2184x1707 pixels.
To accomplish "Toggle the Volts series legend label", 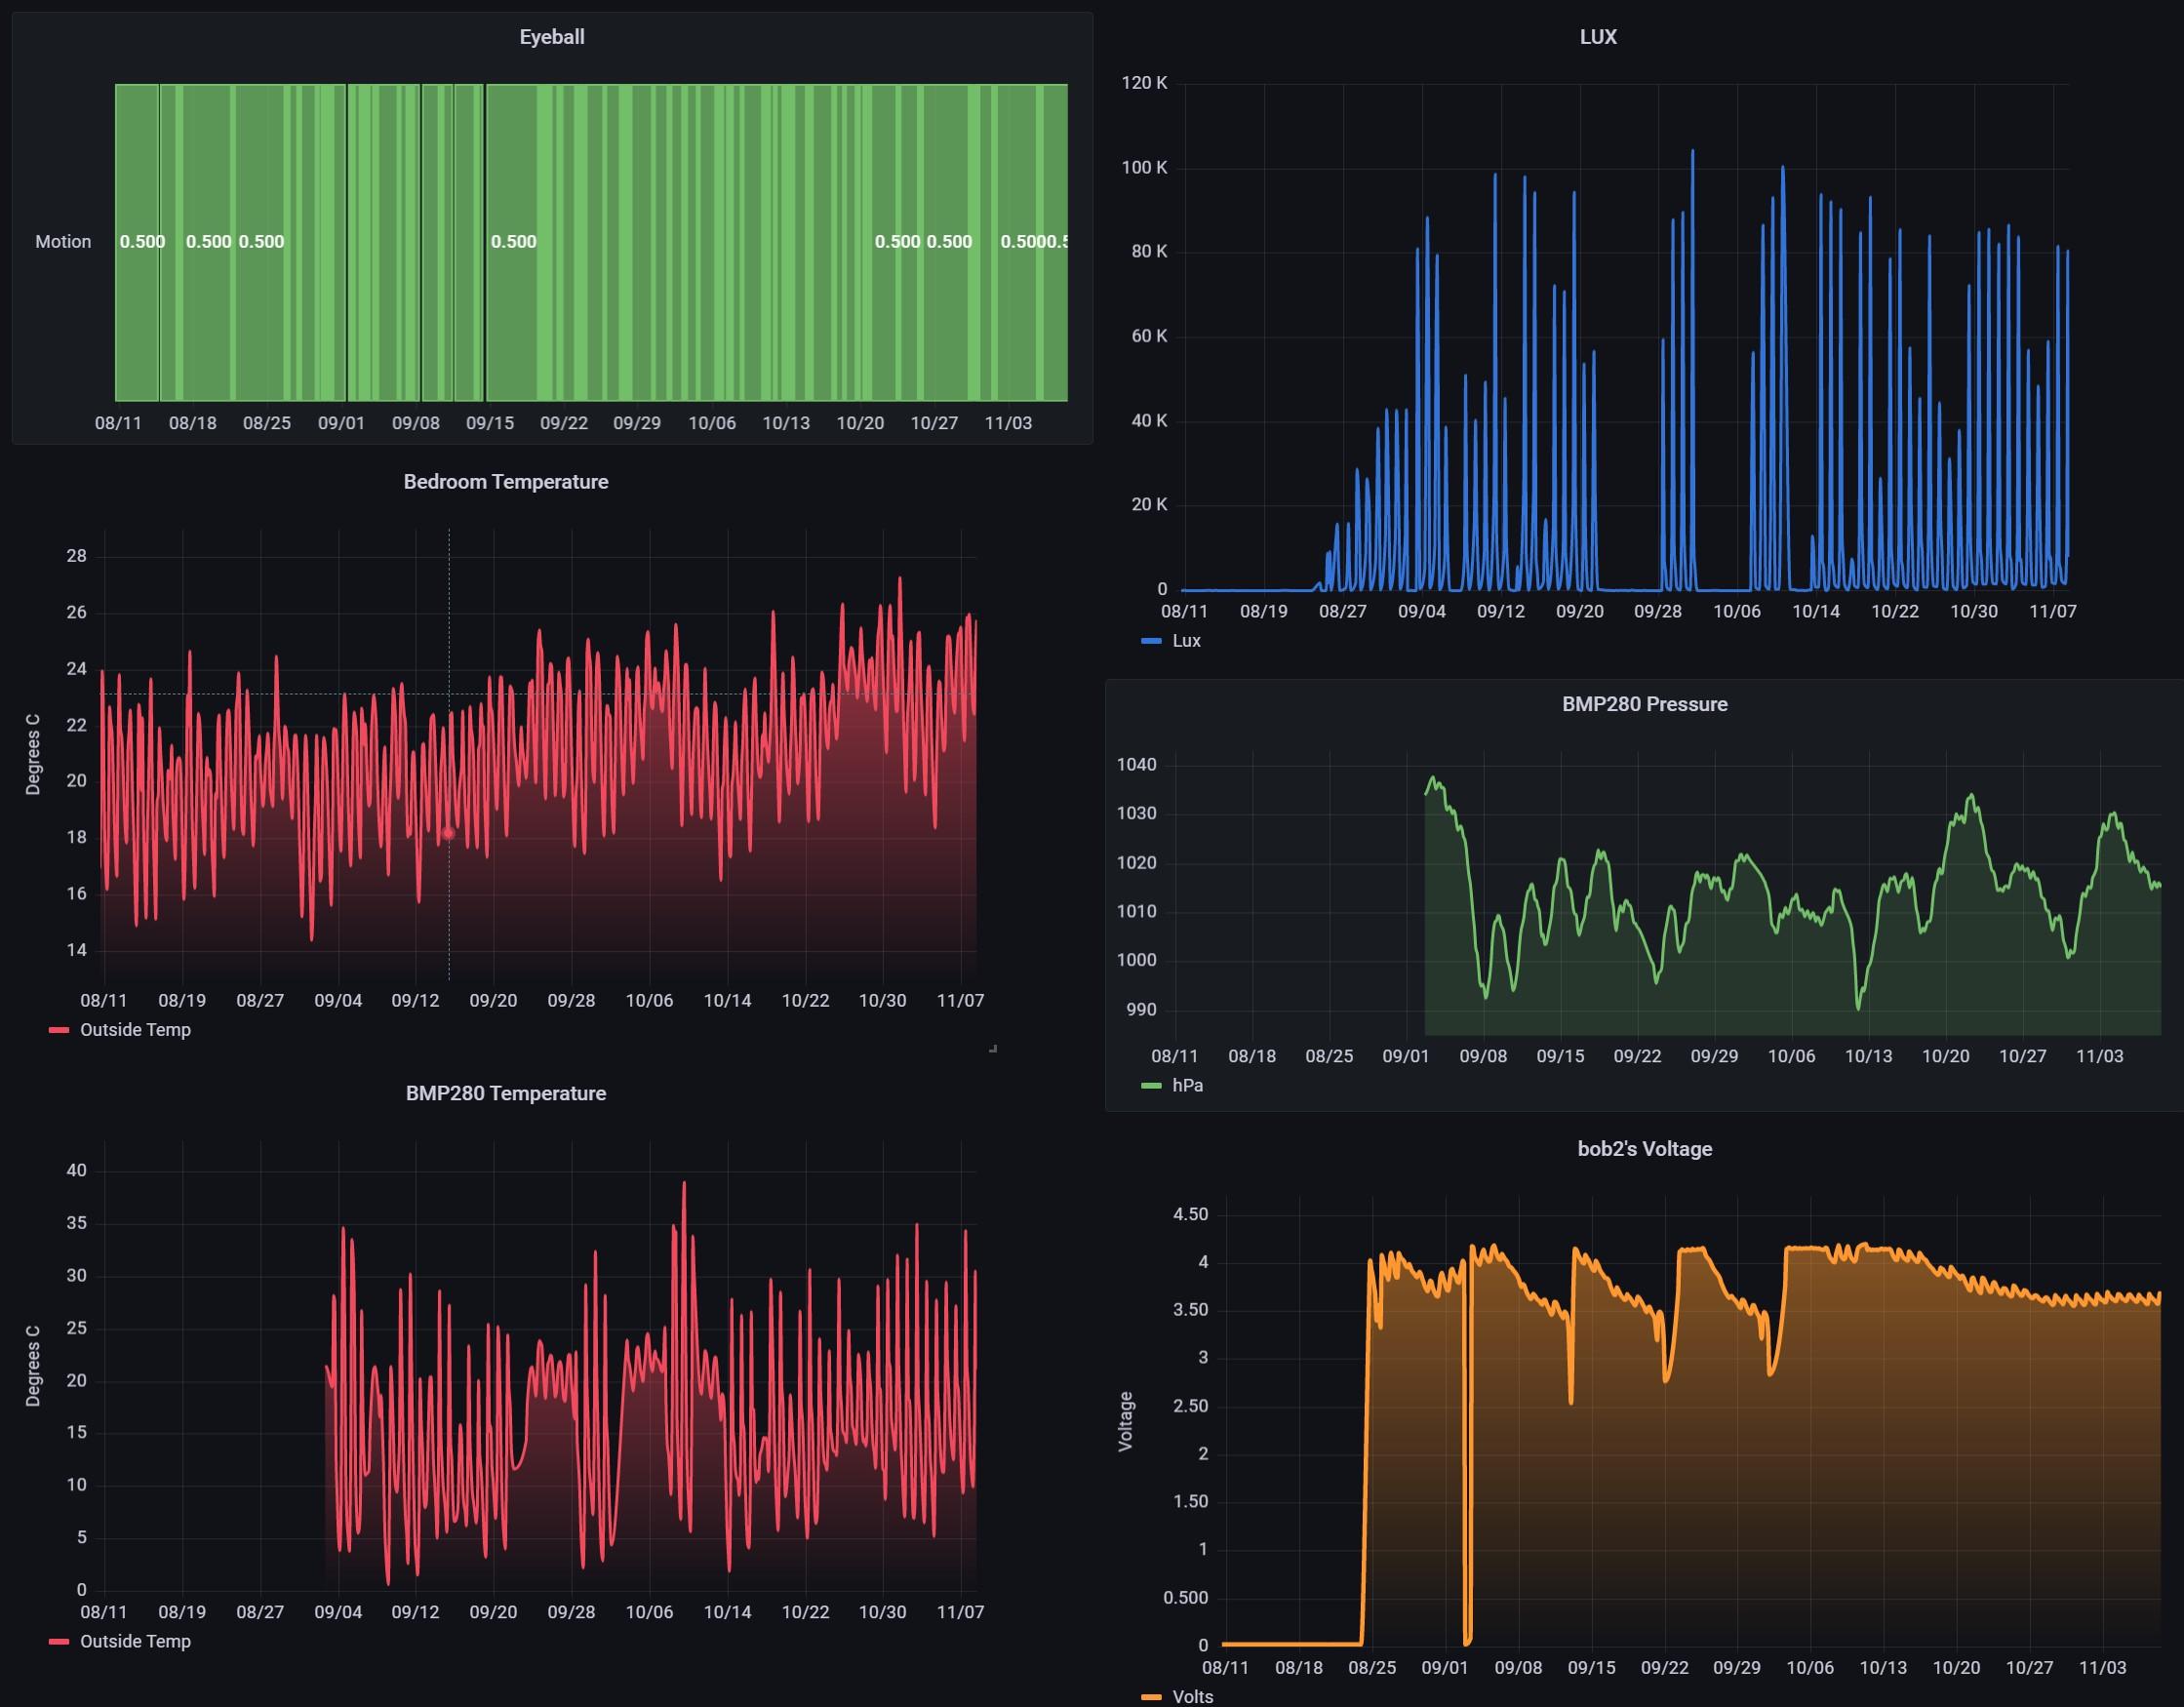I will (x=1192, y=1696).
